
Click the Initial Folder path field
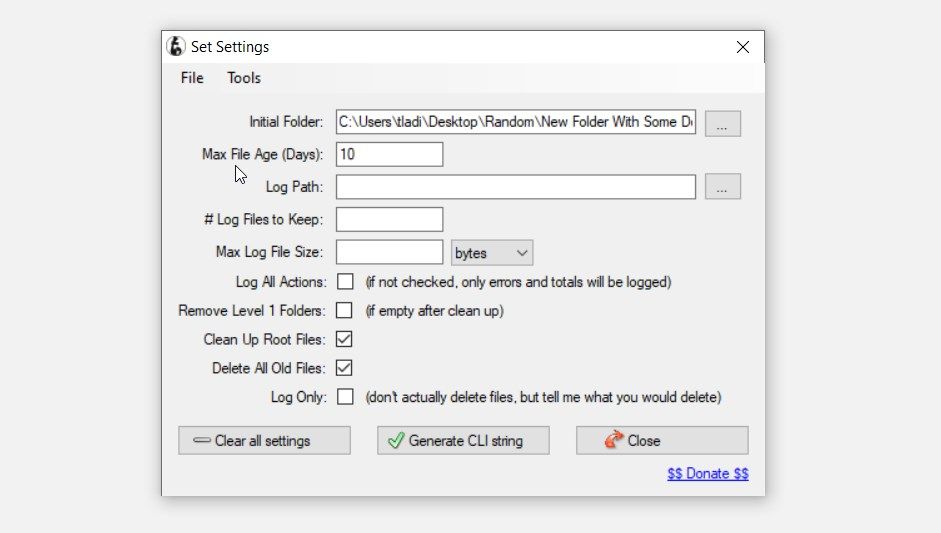(516, 122)
